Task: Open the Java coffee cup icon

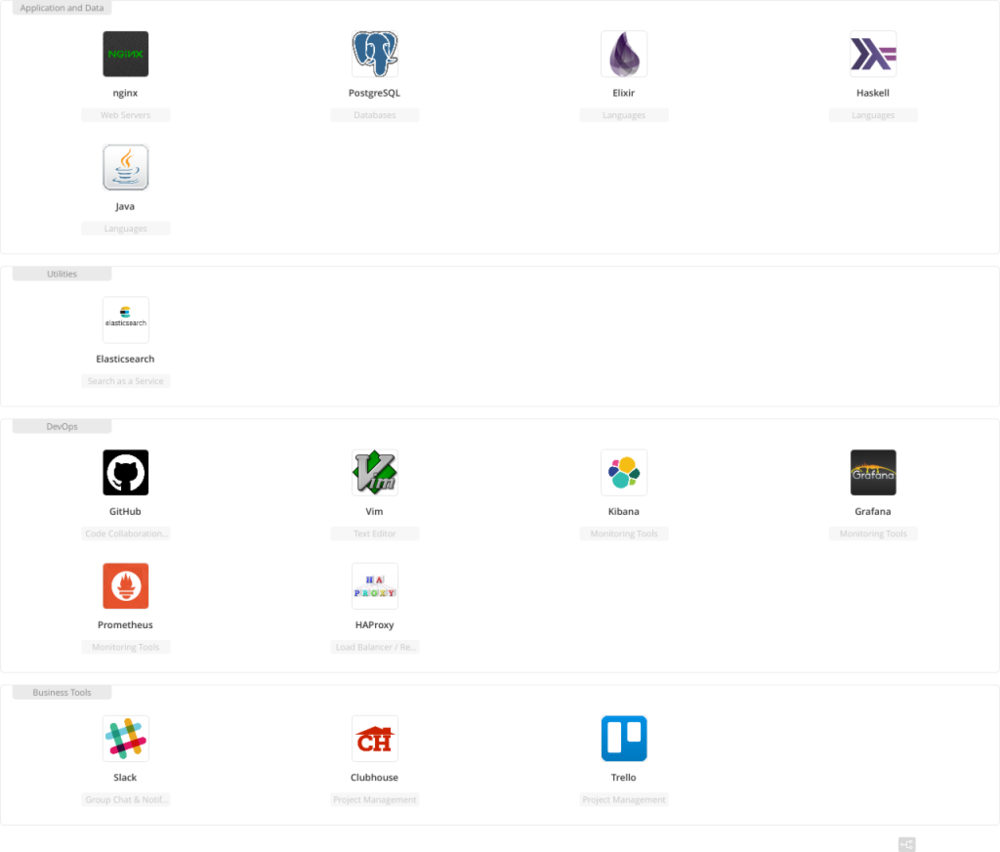Action: (x=126, y=167)
